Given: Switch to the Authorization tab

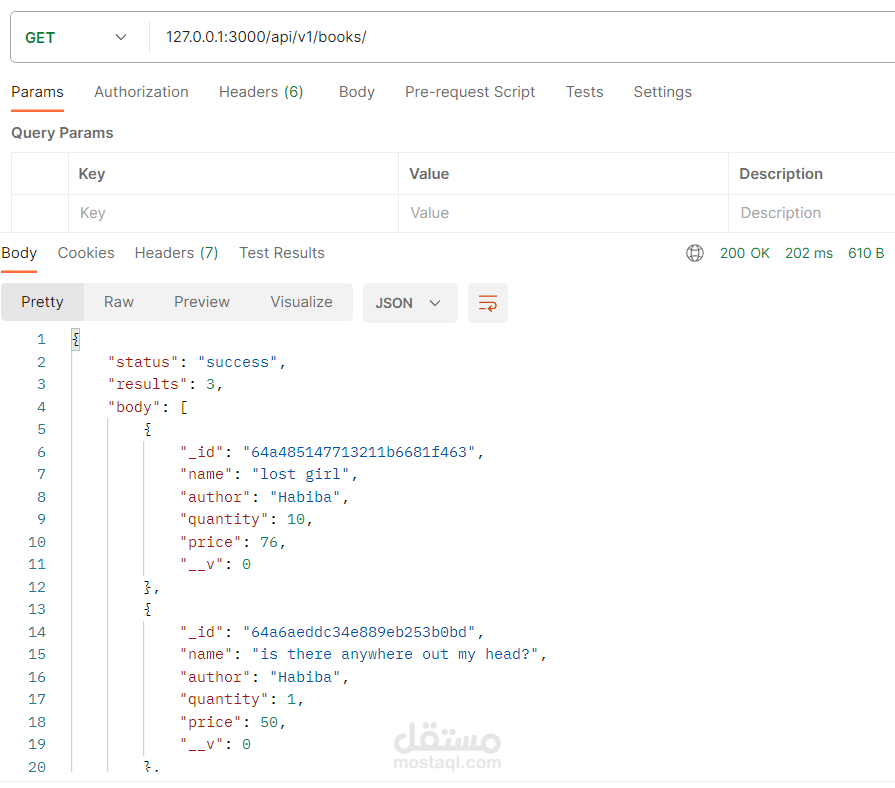Looking at the screenshot, I should [x=141, y=92].
